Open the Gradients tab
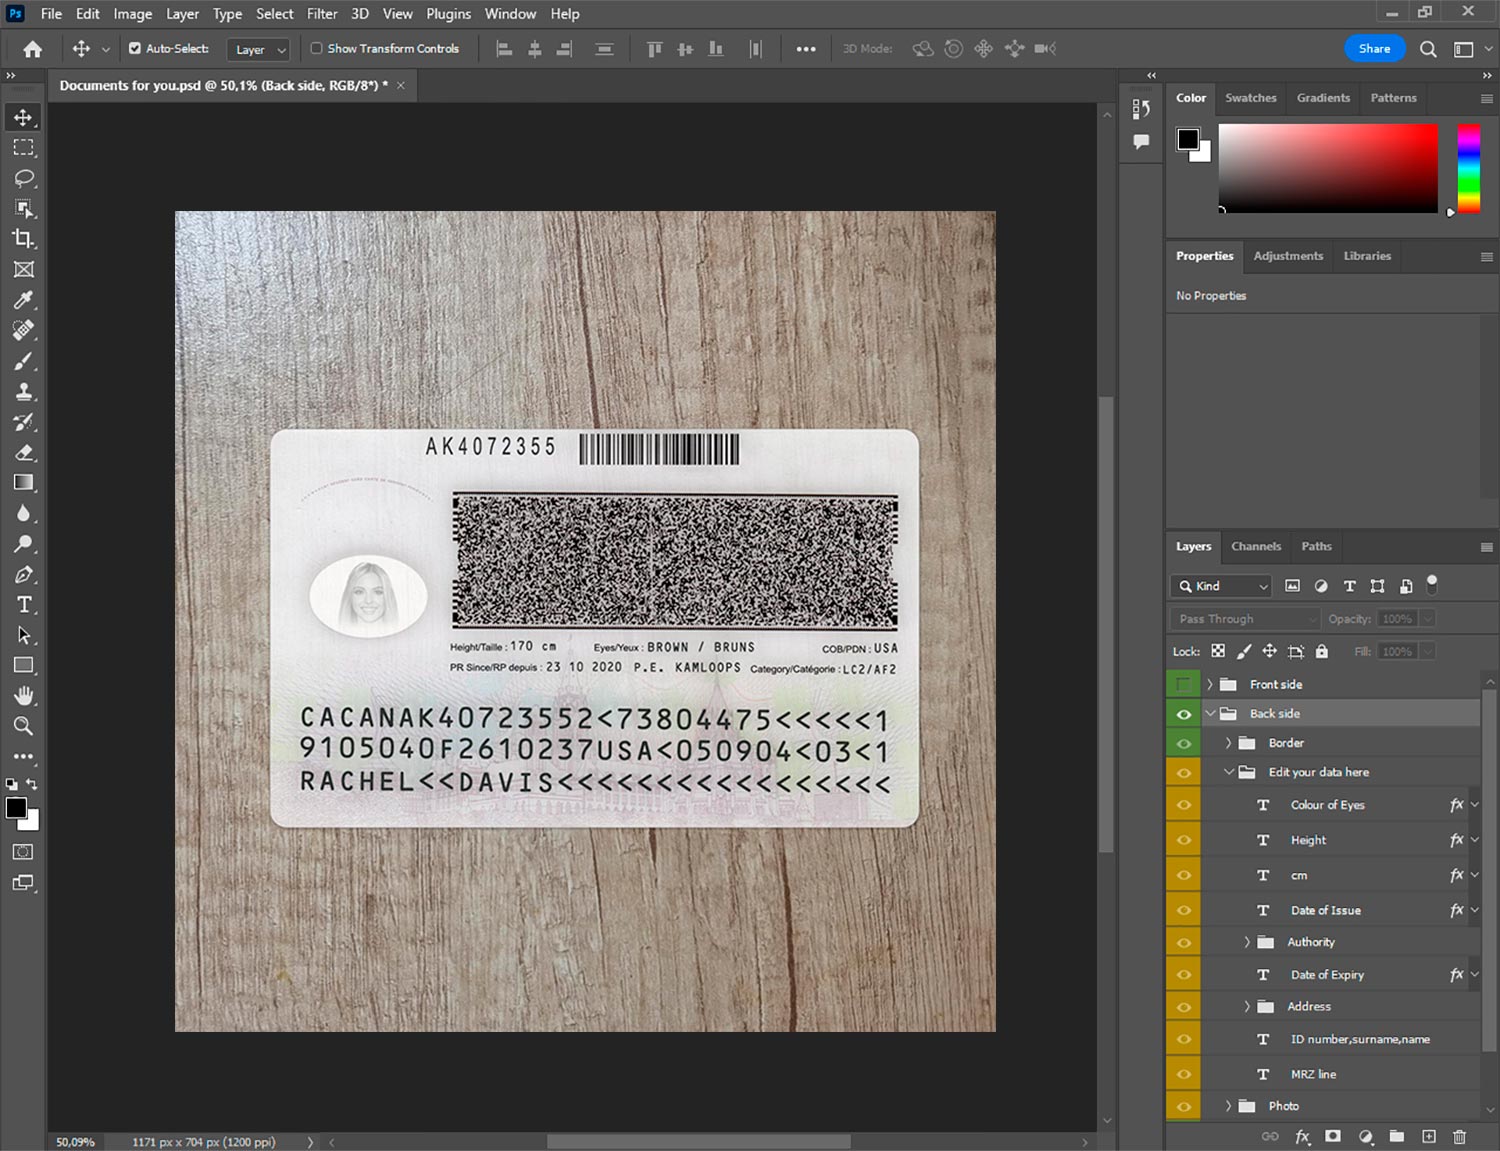This screenshot has width=1500, height=1151. (x=1323, y=98)
